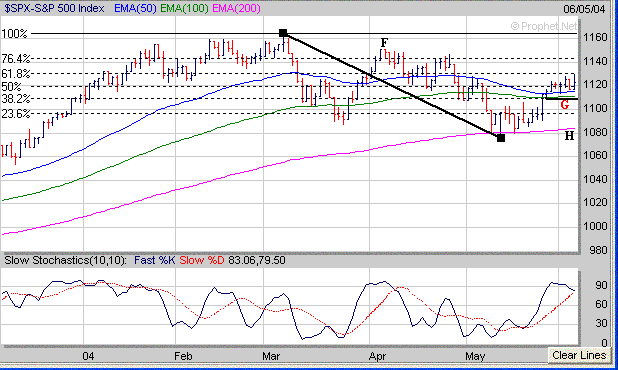The height and width of the screenshot is (370, 618).
Task: Click the 1140 price axis label
Action: click(x=595, y=61)
